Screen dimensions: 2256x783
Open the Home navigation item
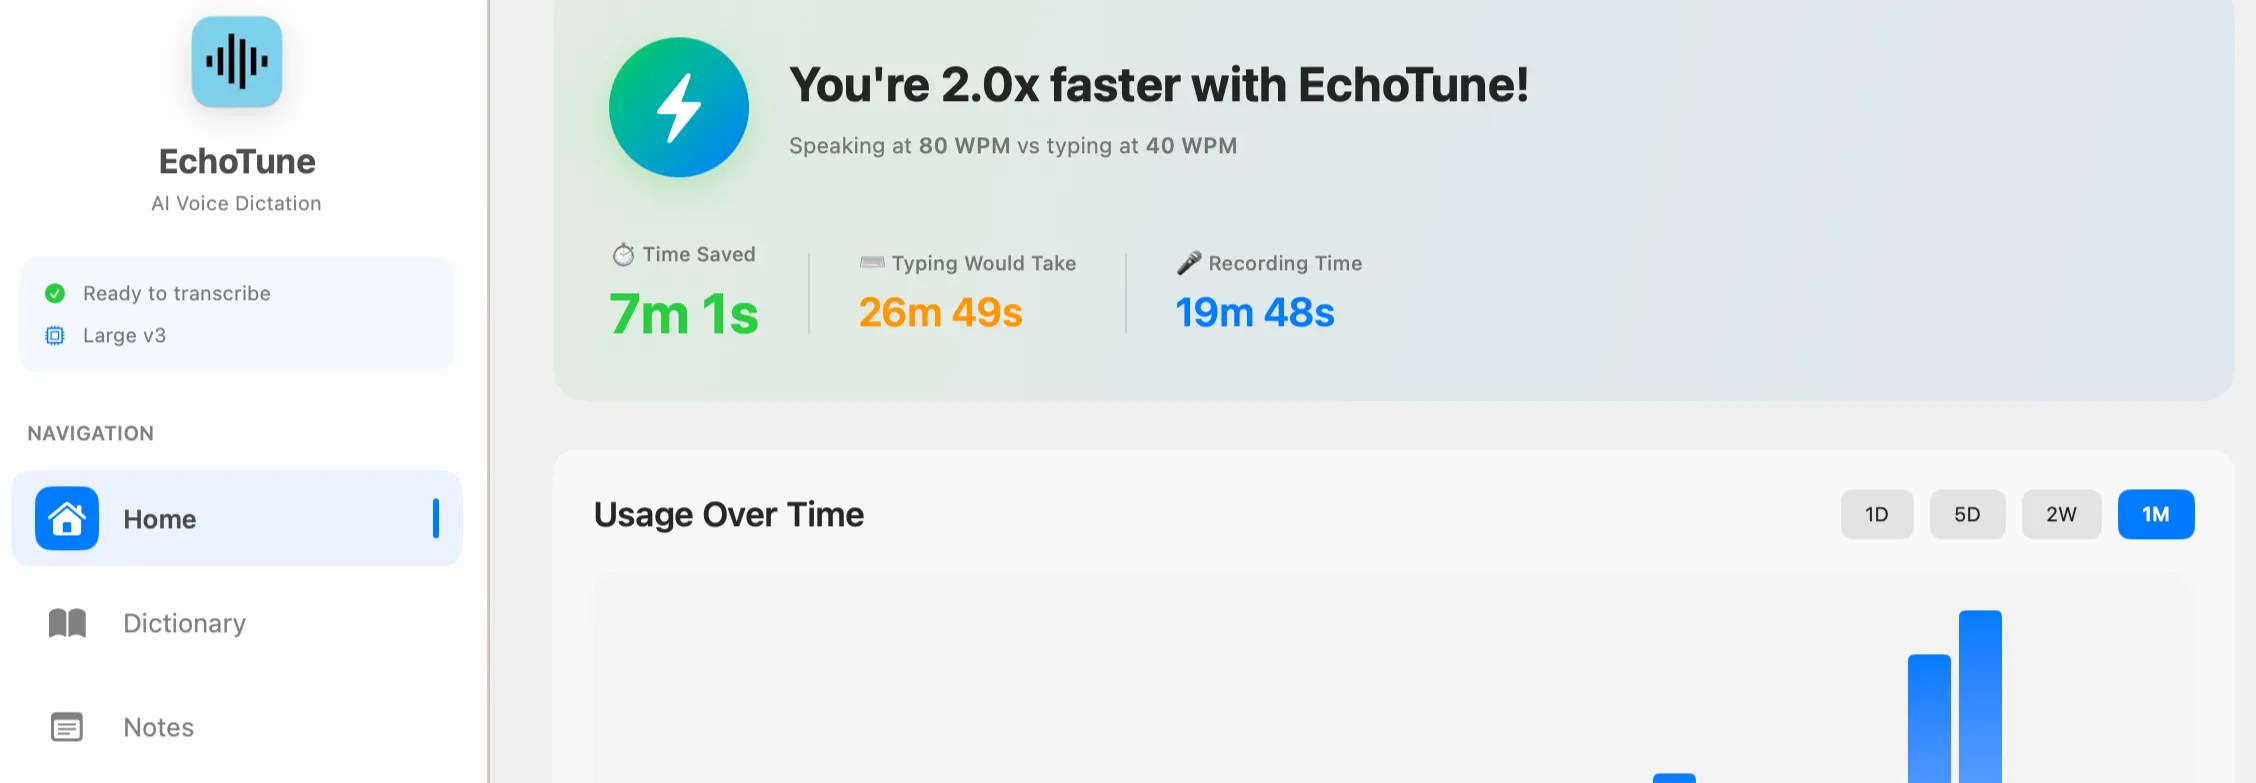(160, 519)
